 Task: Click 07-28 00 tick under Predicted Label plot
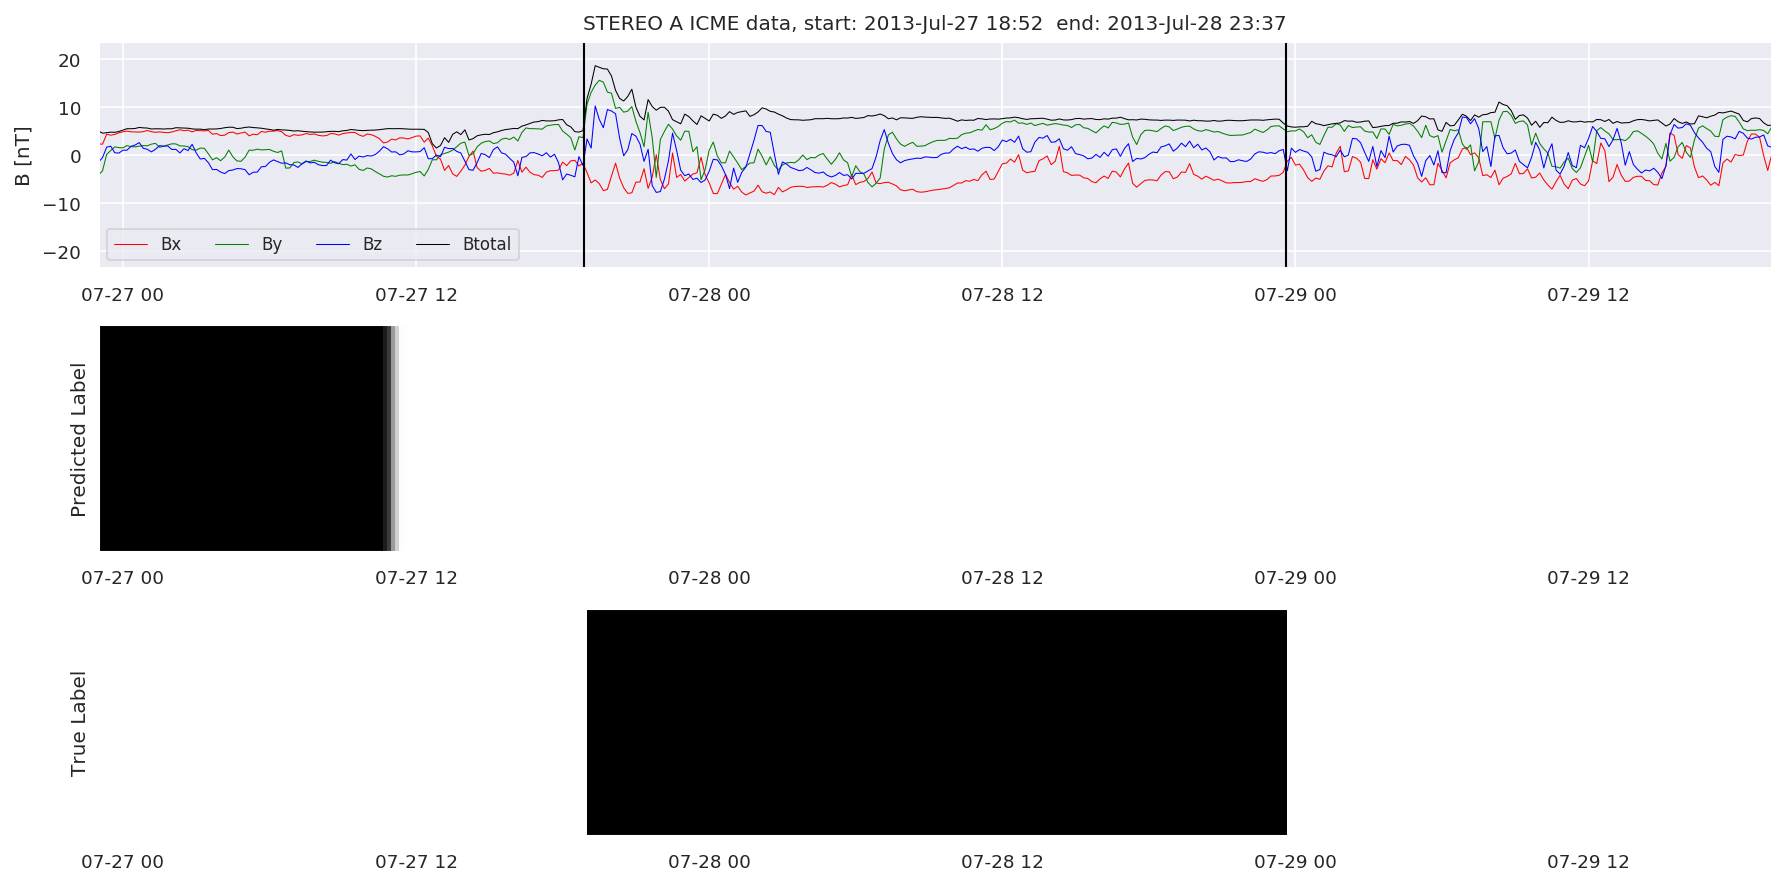point(709,578)
